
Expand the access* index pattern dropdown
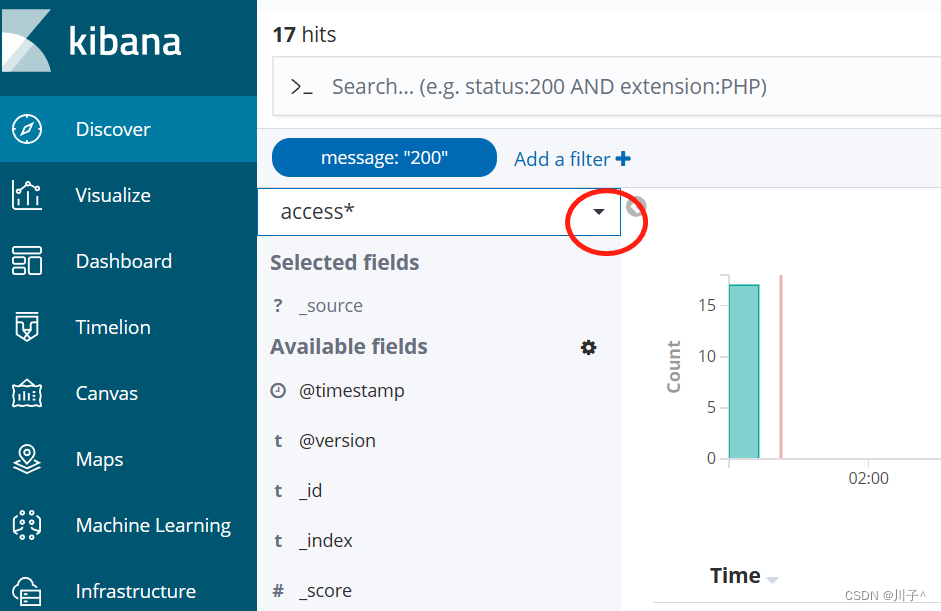pyautogui.click(x=599, y=212)
